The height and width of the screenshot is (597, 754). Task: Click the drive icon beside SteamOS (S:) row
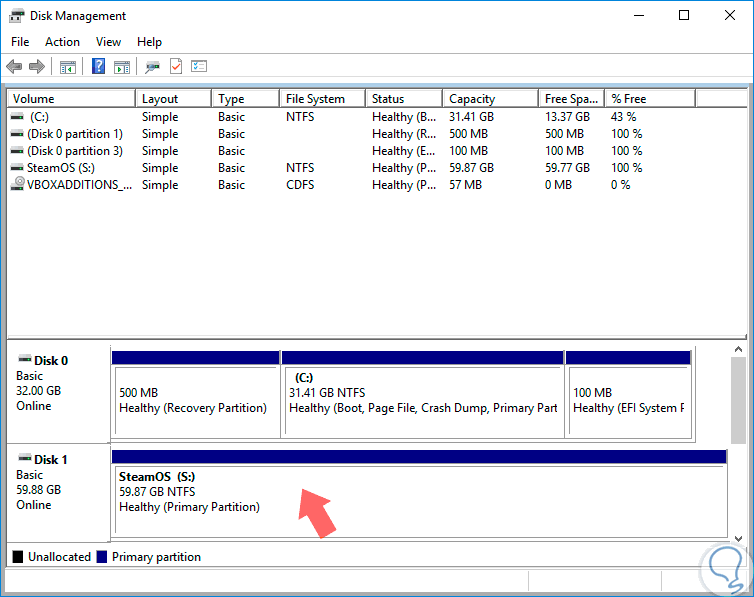(x=17, y=167)
